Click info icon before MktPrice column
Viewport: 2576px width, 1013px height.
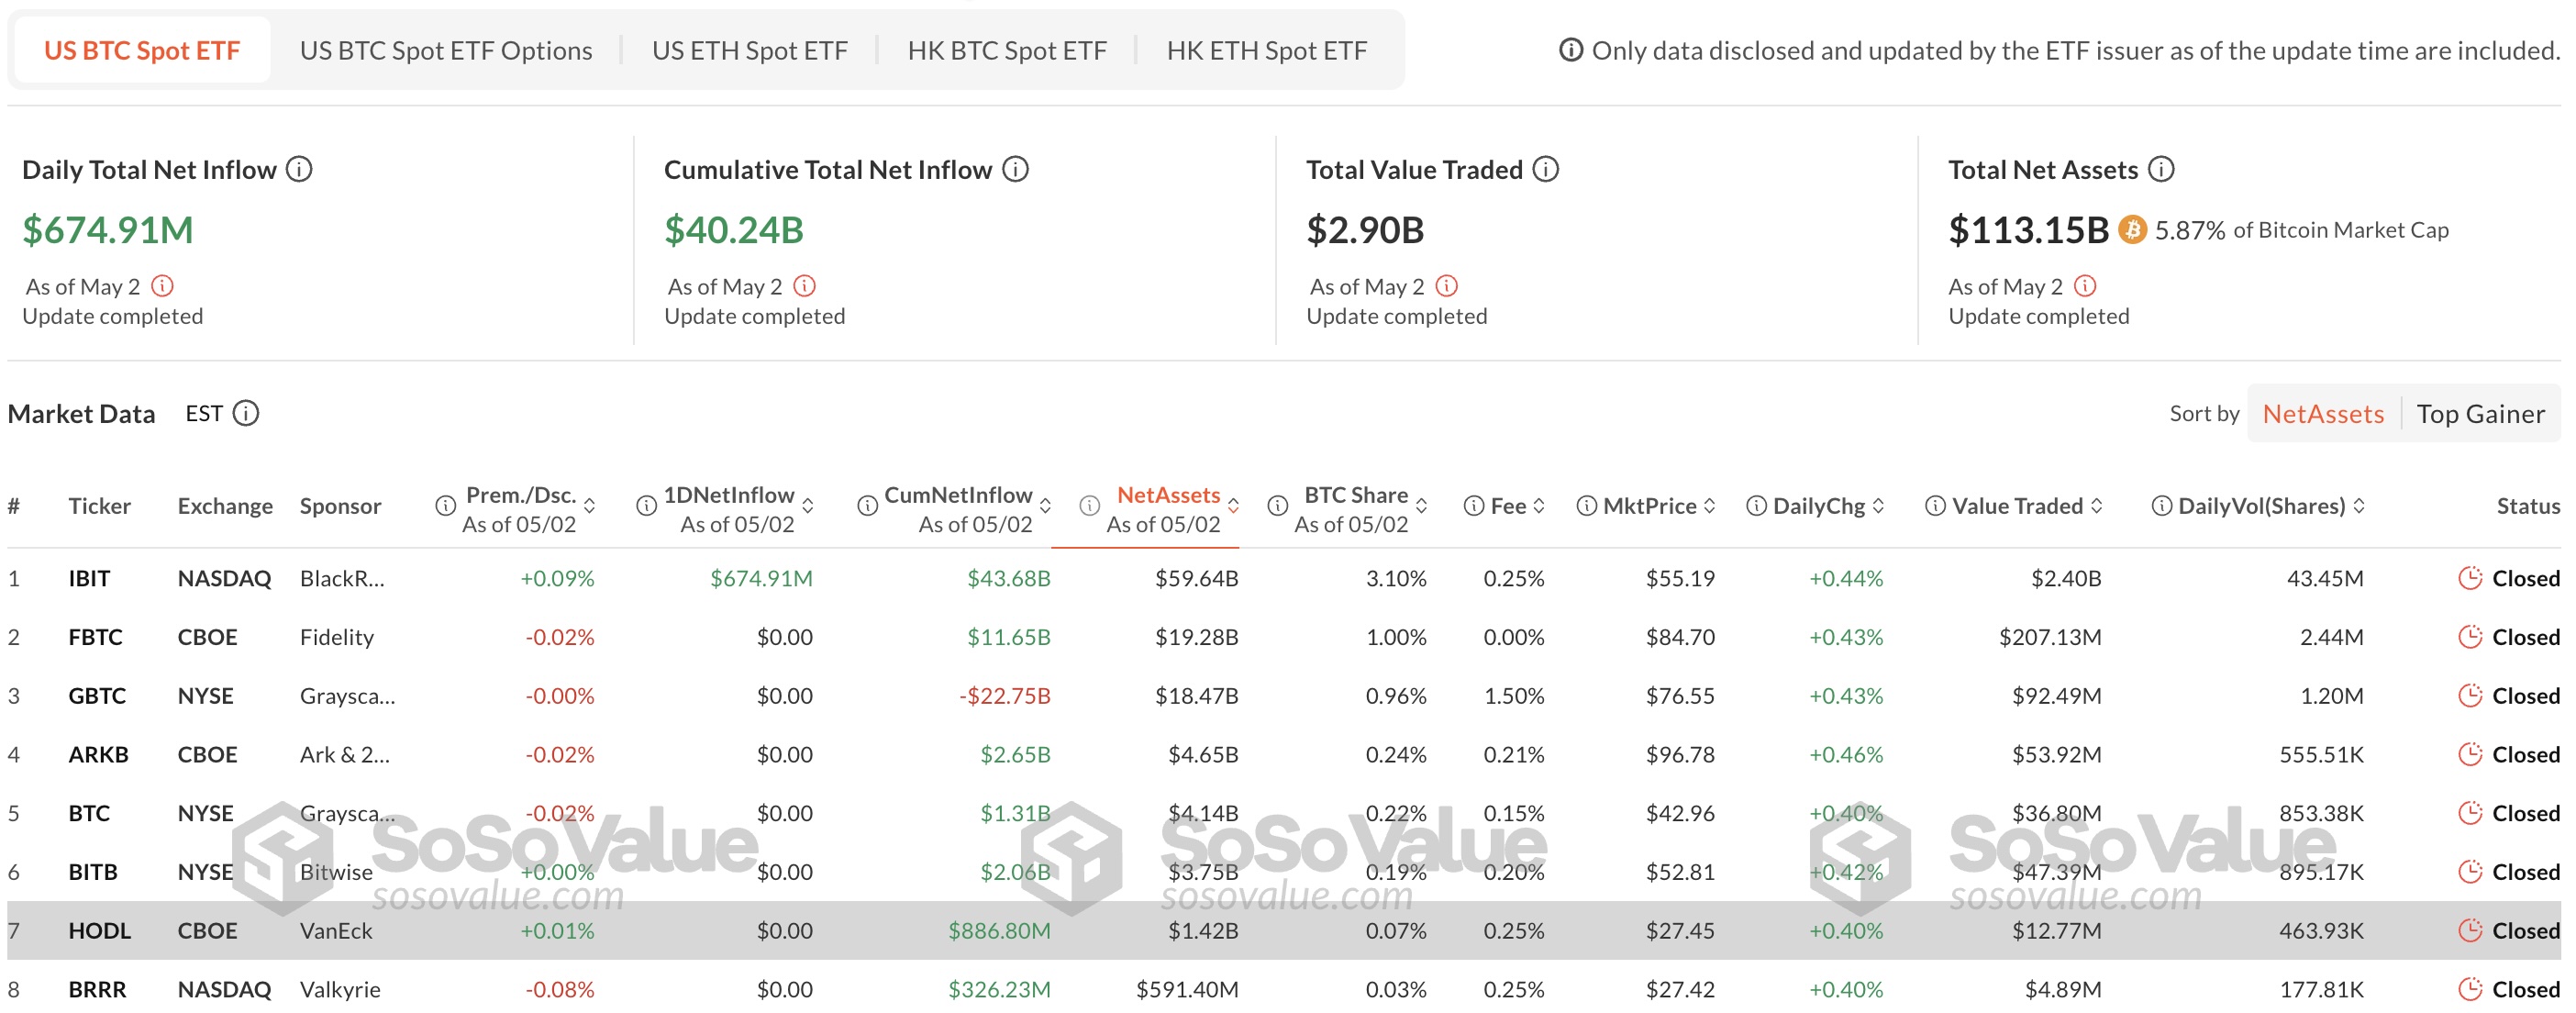(x=1586, y=506)
